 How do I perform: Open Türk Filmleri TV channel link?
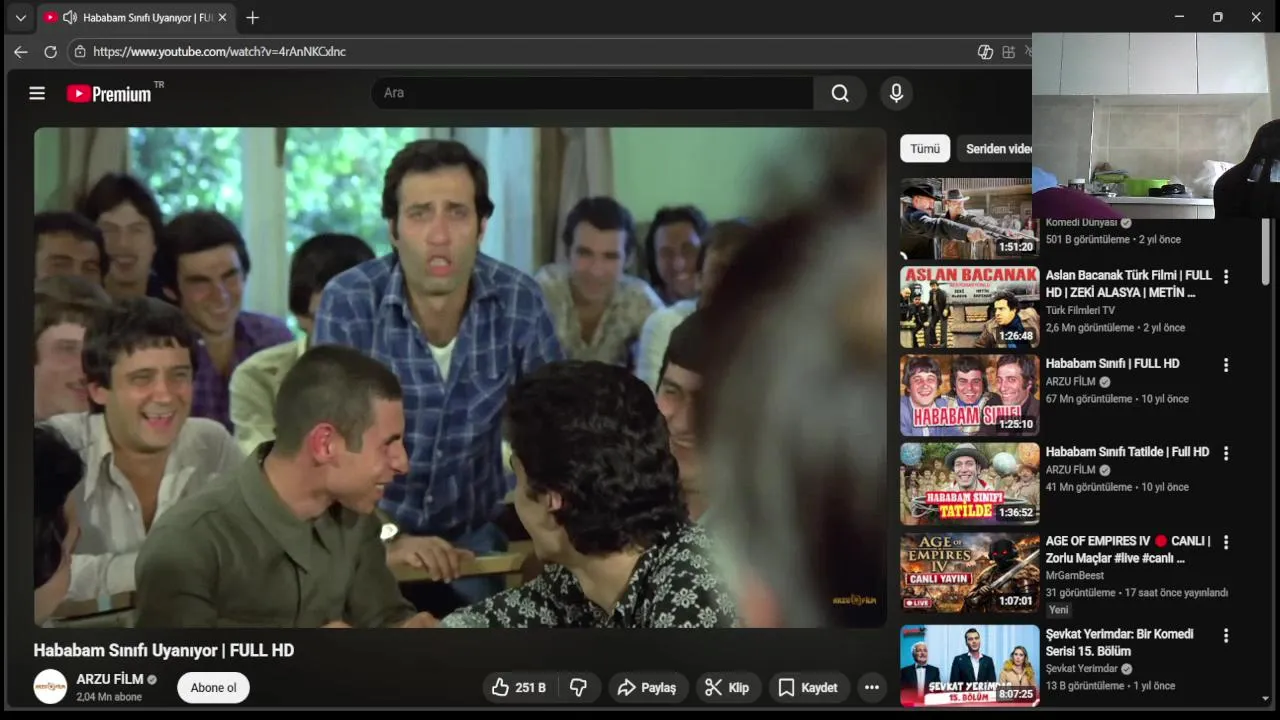(1080, 310)
